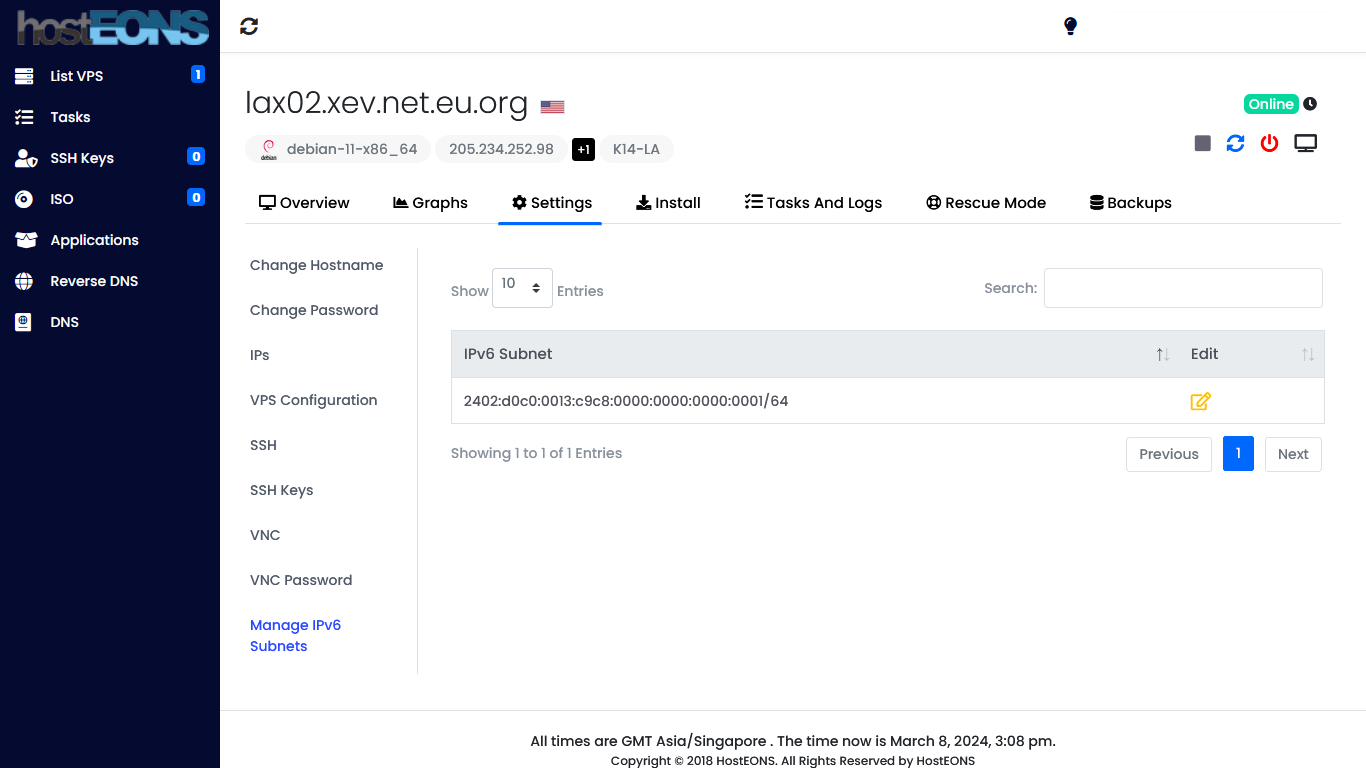Screen dimensions: 1366x768
Task: Open Reverse DNS from sidebar
Action: point(94,281)
